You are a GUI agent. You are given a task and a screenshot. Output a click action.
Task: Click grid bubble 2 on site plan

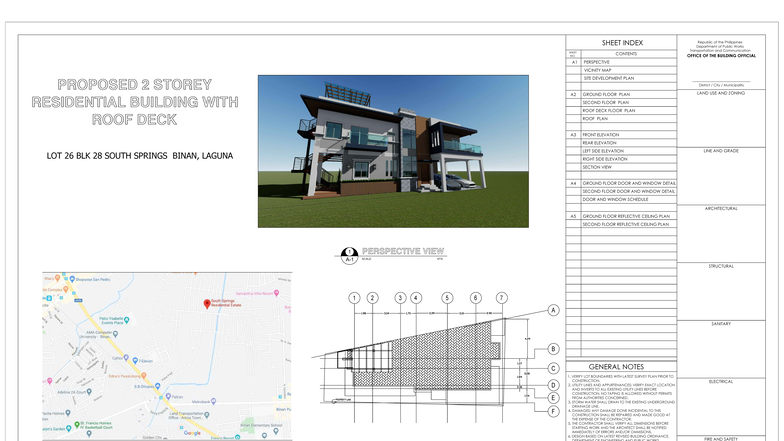[372, 298]
